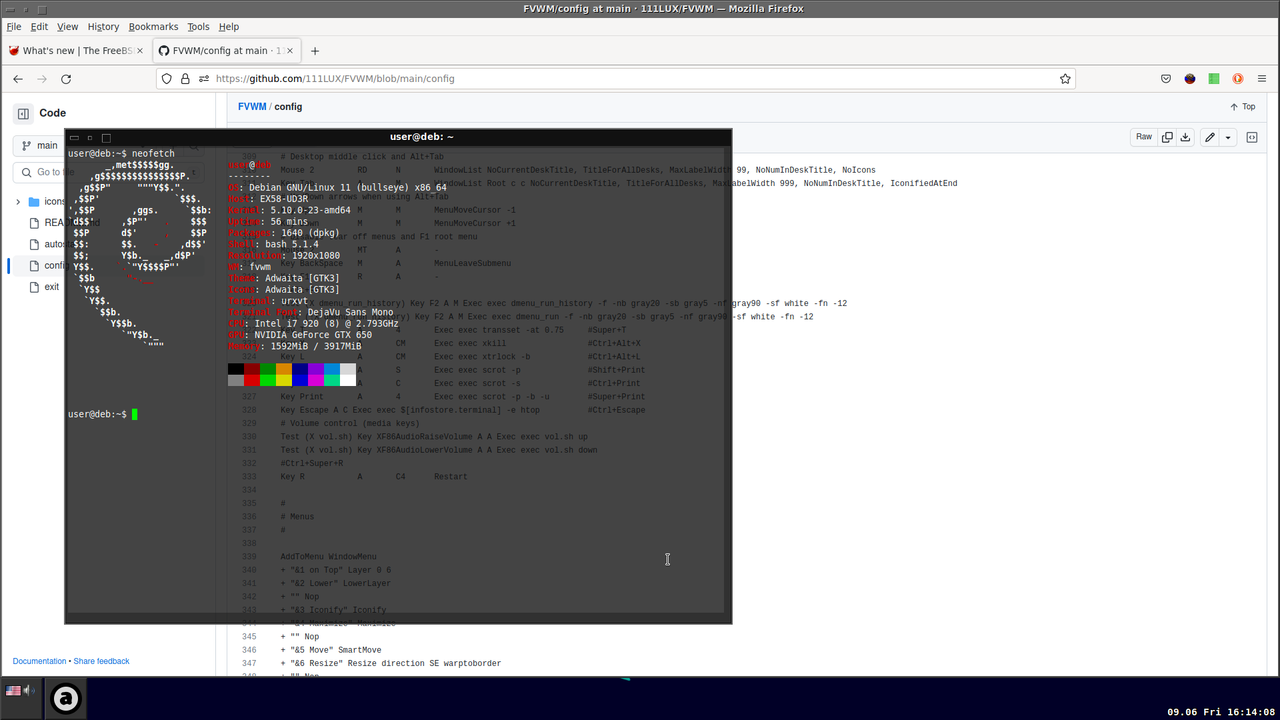1280x720 pixels.
Task: Open the Tools menu
Action: tap(198, 27)
